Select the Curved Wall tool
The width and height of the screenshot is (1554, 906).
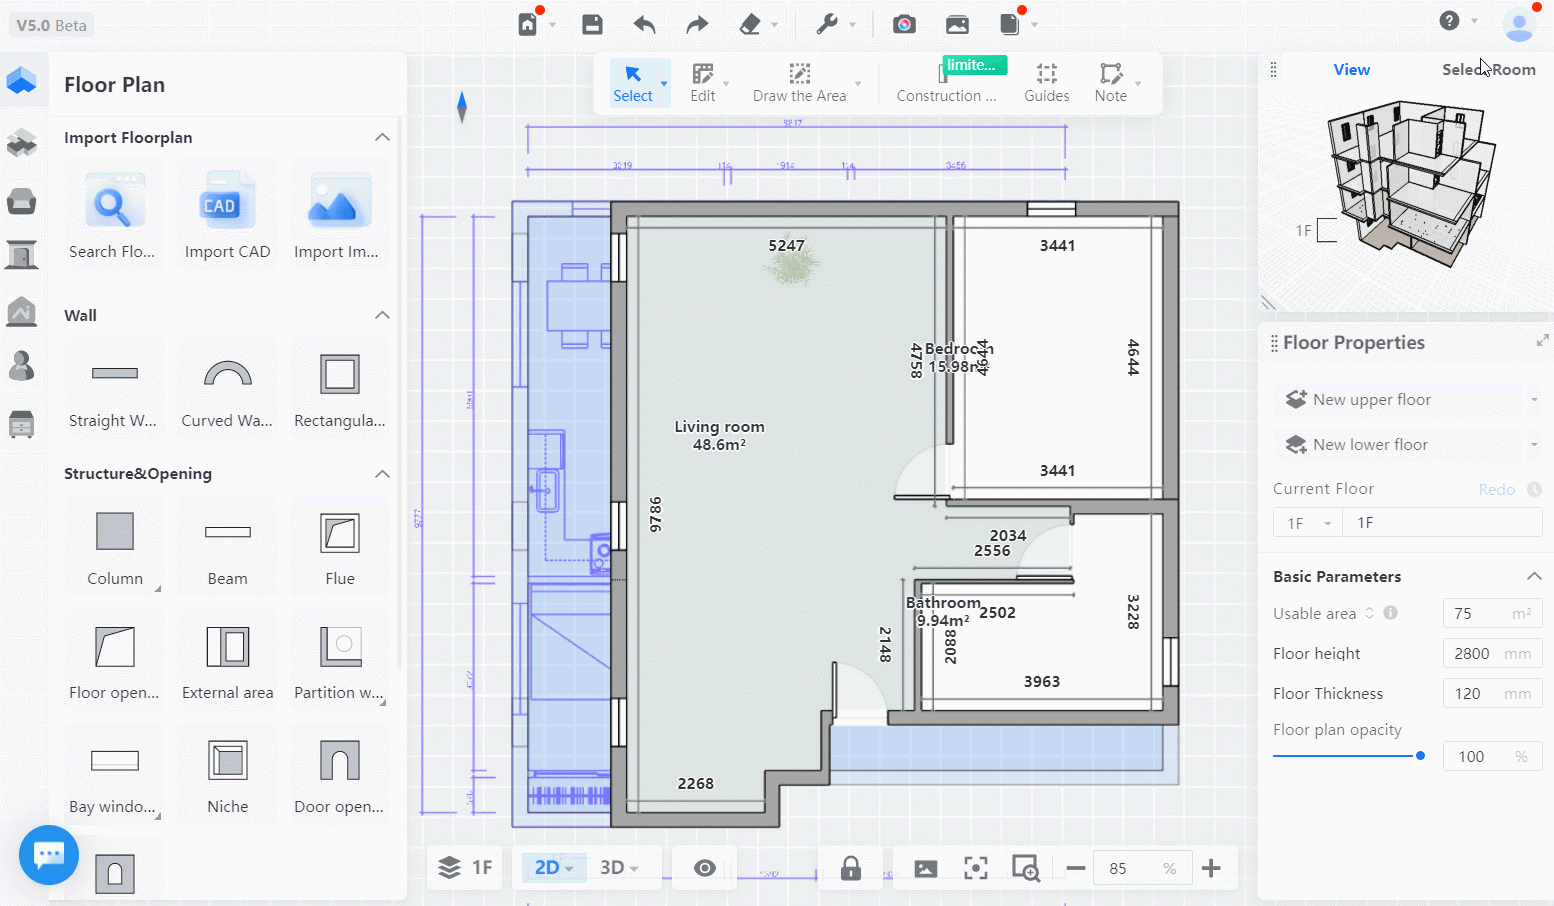[227, 385]
